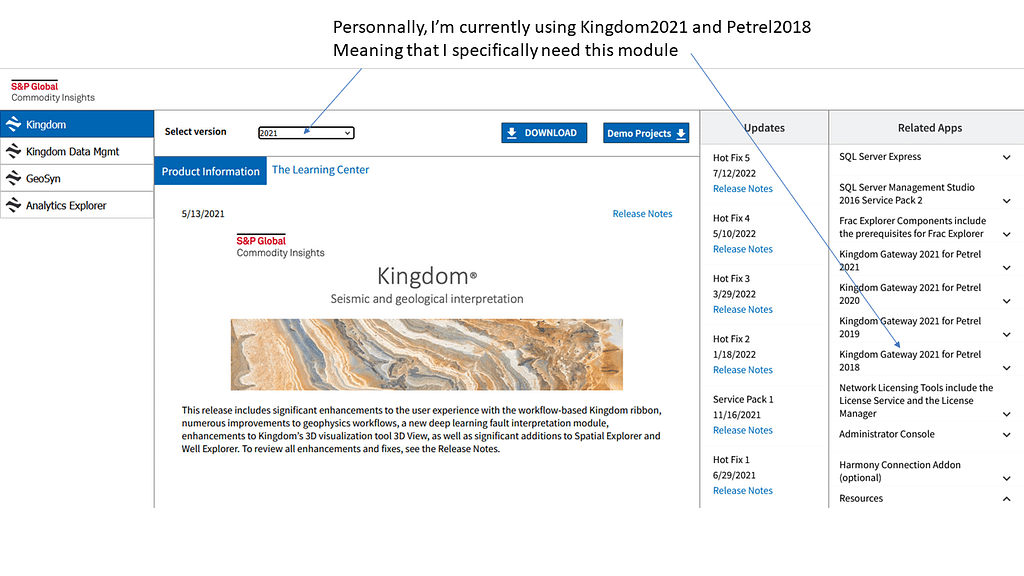Image resolution: width=1024 pixels, height=576 pixels.
Task: Click the Kingdom Data Mgmt sidebar icon
Action: [13, 151]
